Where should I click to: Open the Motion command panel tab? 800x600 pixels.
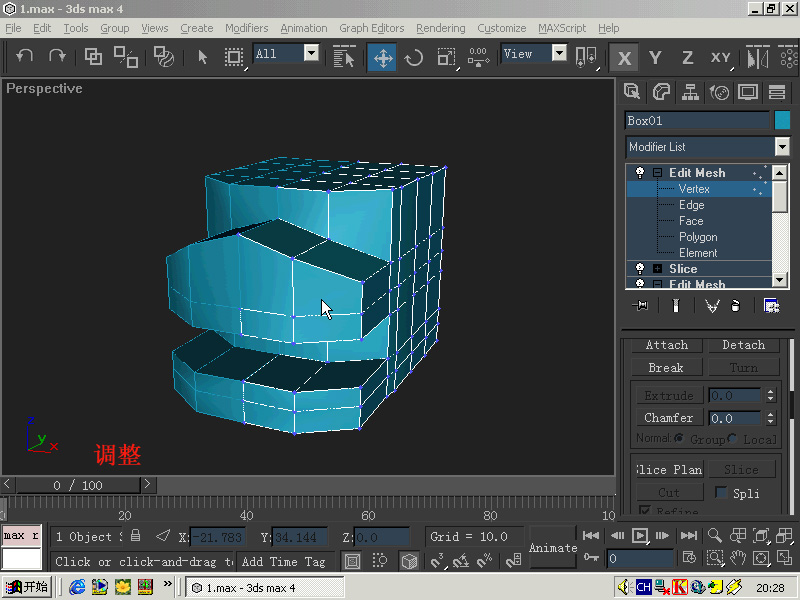tap(719, 92)
